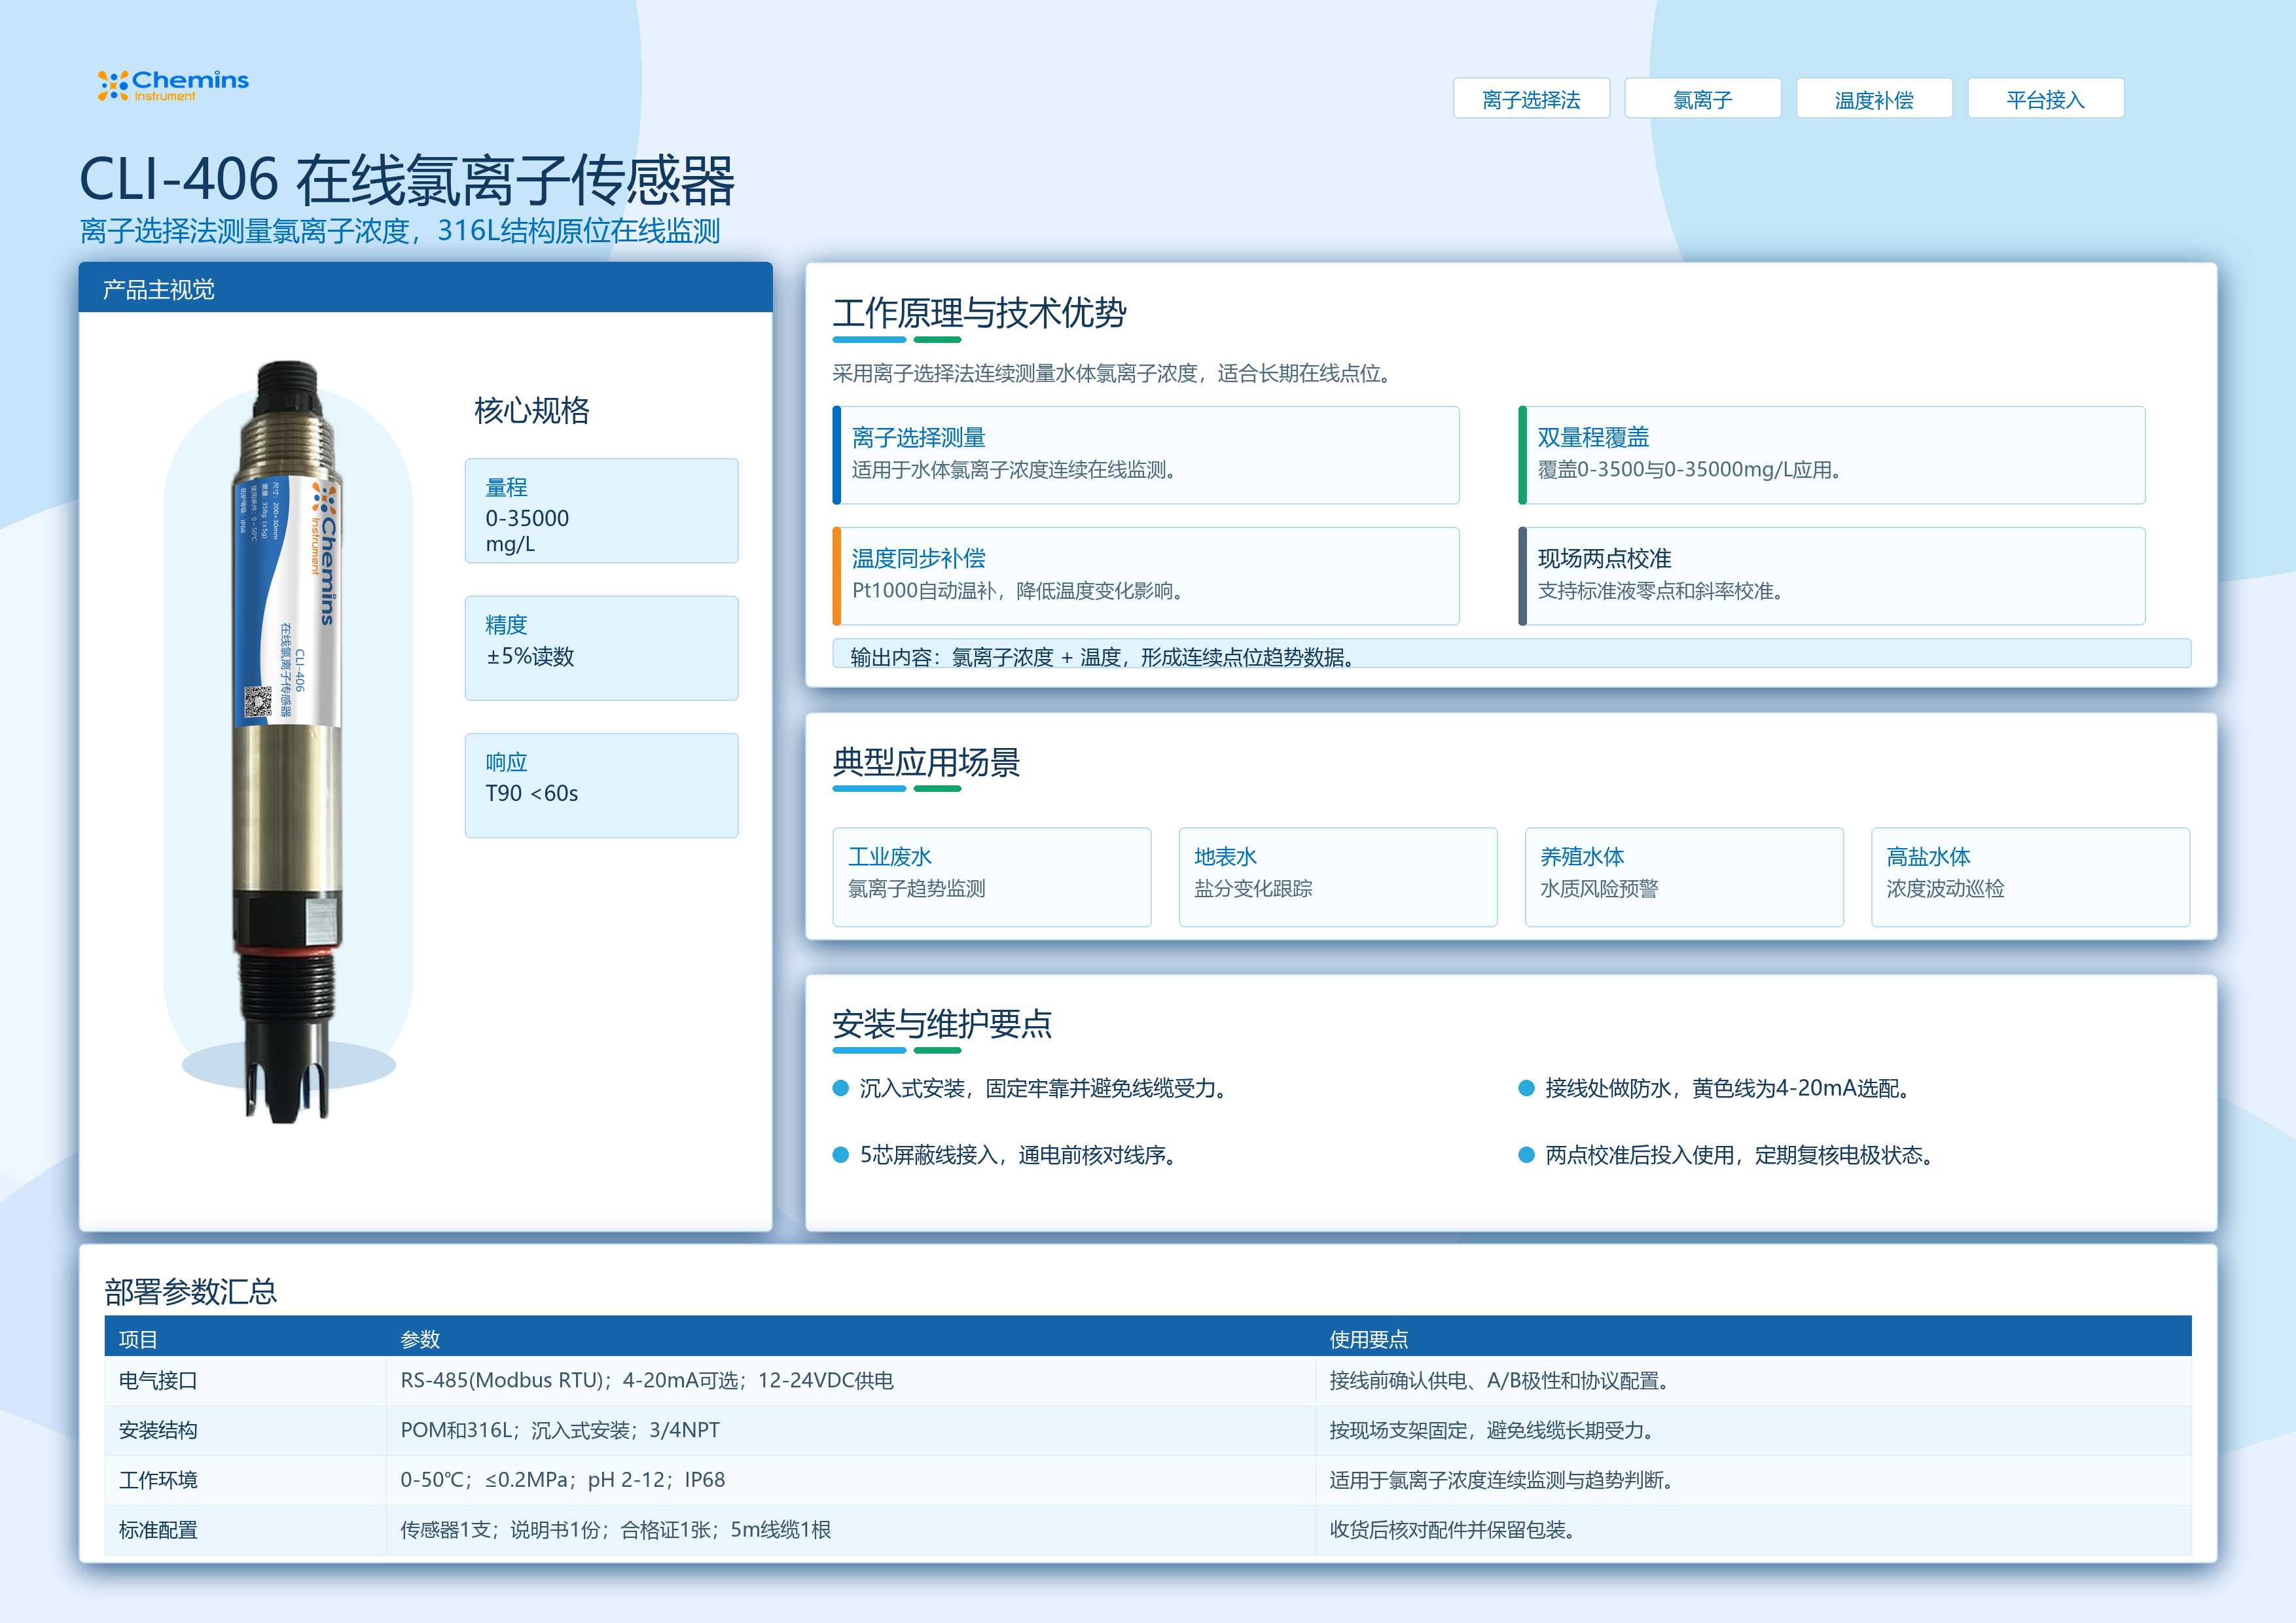Select the 养殖水体 application card
Viewport: 2296px width, 1623px height.
click(x=1684, y=877)
